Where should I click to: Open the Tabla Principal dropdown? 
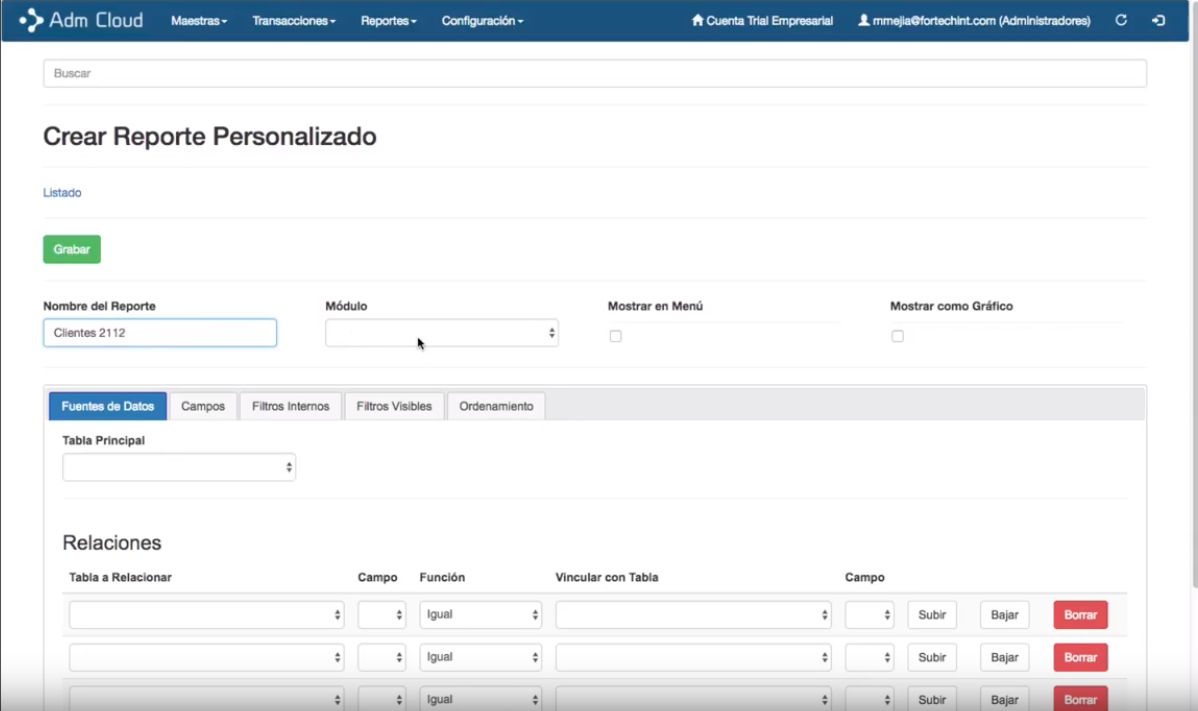[x=178, y=466]
